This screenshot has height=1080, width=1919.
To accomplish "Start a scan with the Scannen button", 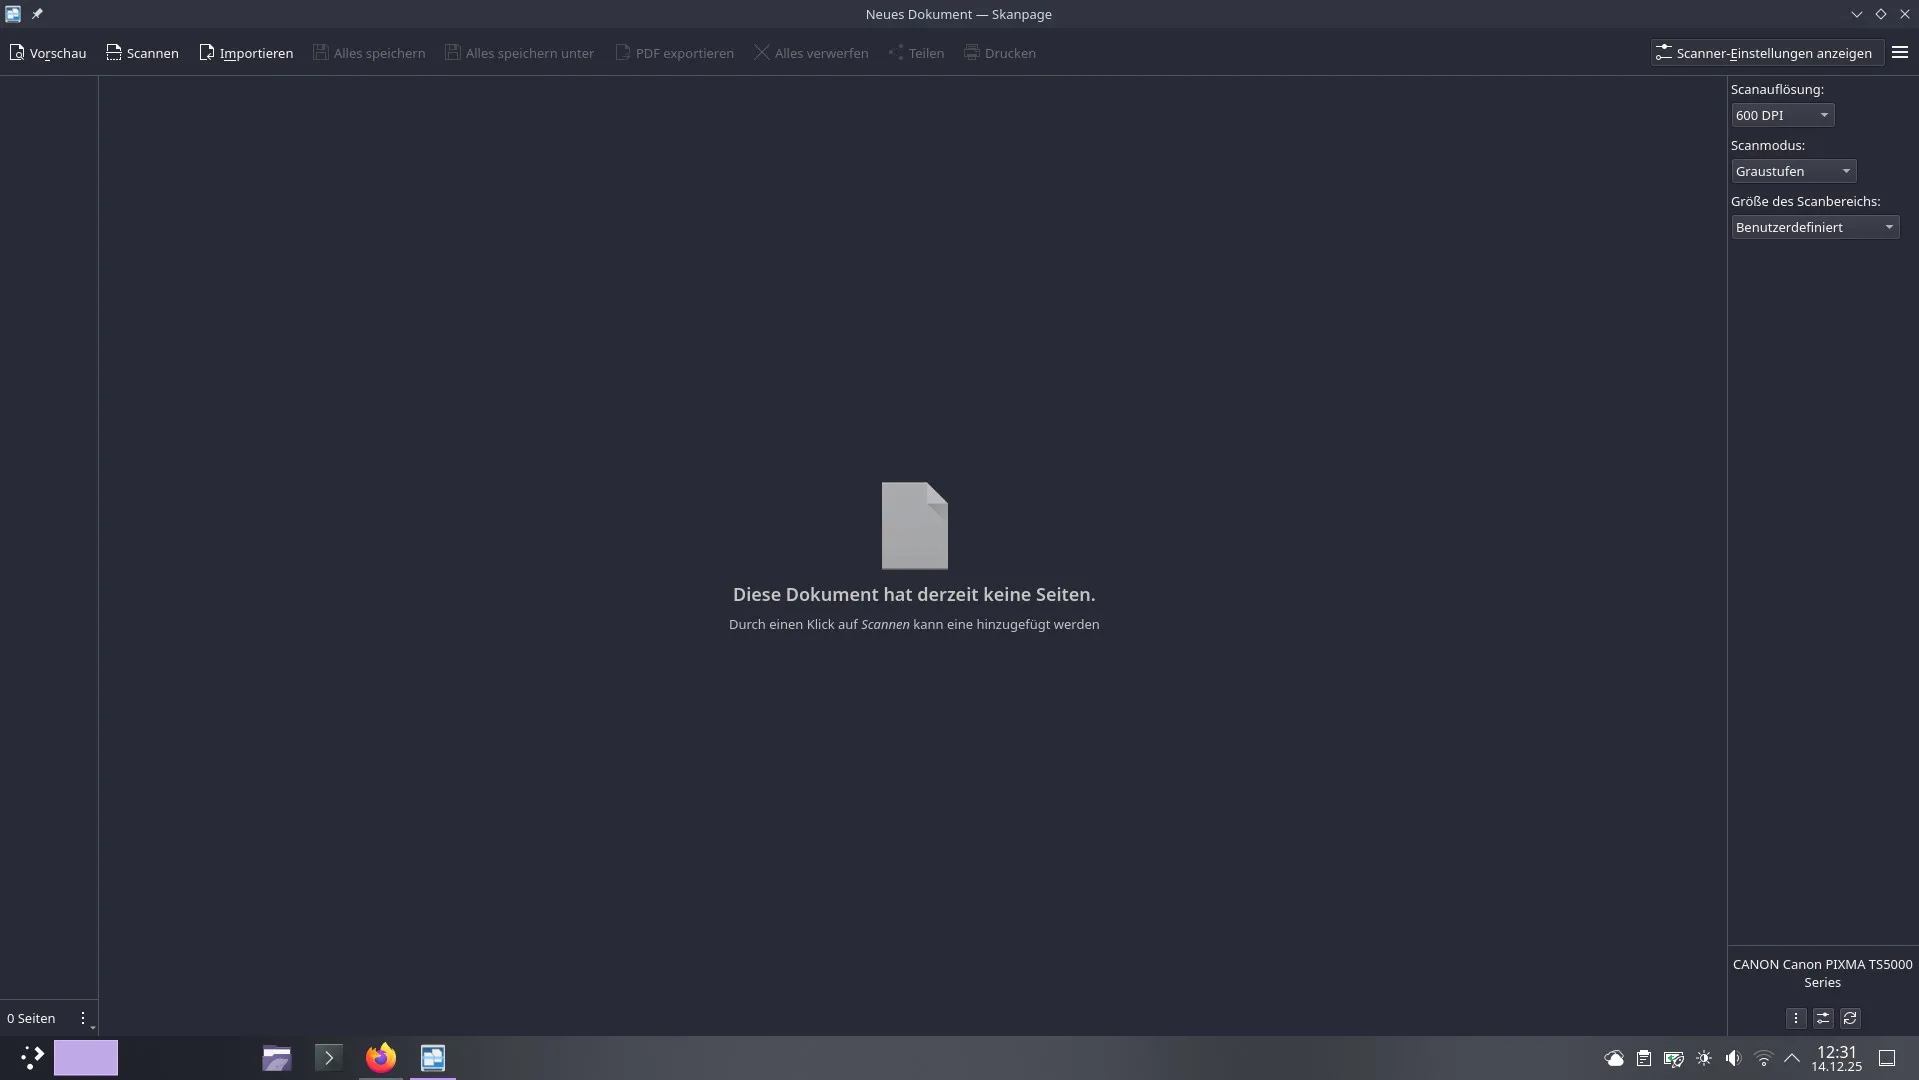I will [x=142, y=53].
